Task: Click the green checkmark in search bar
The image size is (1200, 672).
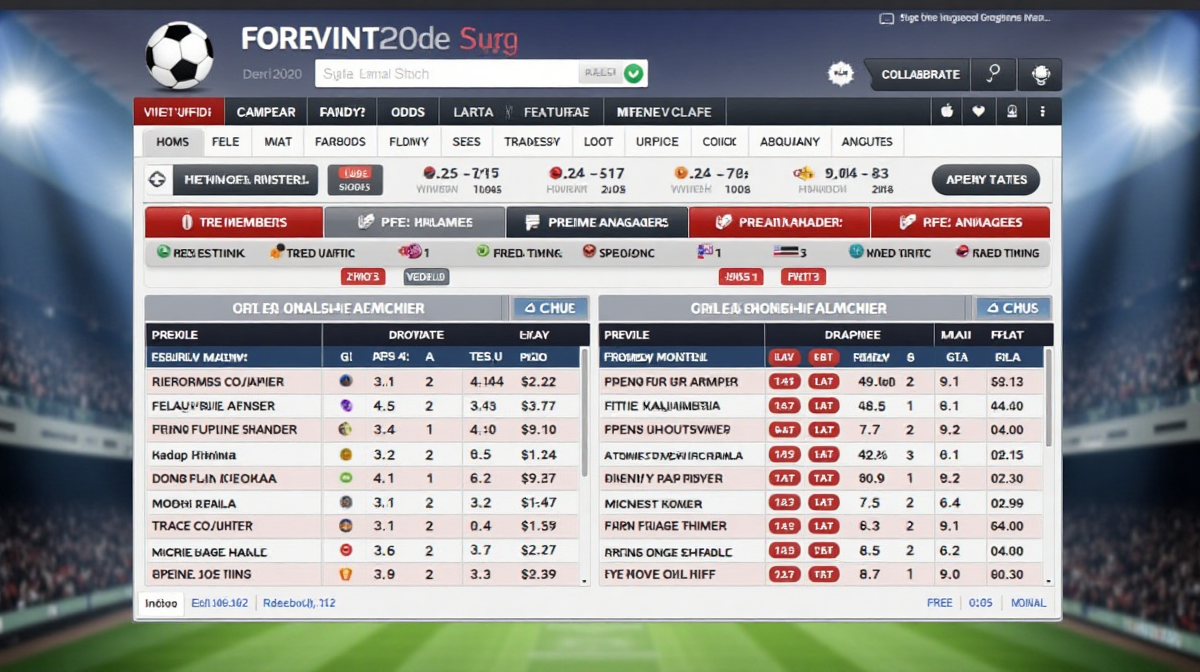Action: coord(633,73)
